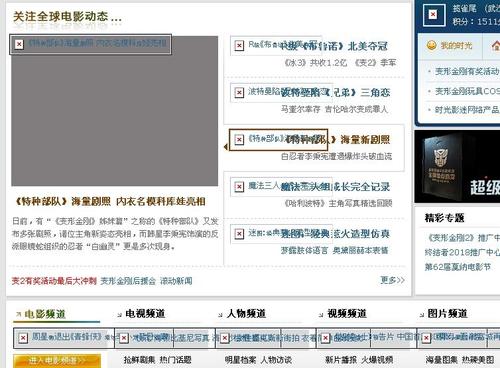Open the red 变2有奖活动最后大冲刺 link
This screenshot has width=500, height=368.
[x=54, y=281]
